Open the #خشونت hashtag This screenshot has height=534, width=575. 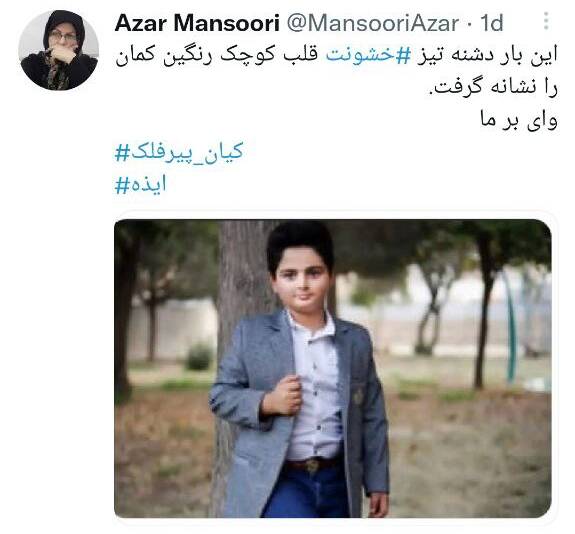coord(360,55)
